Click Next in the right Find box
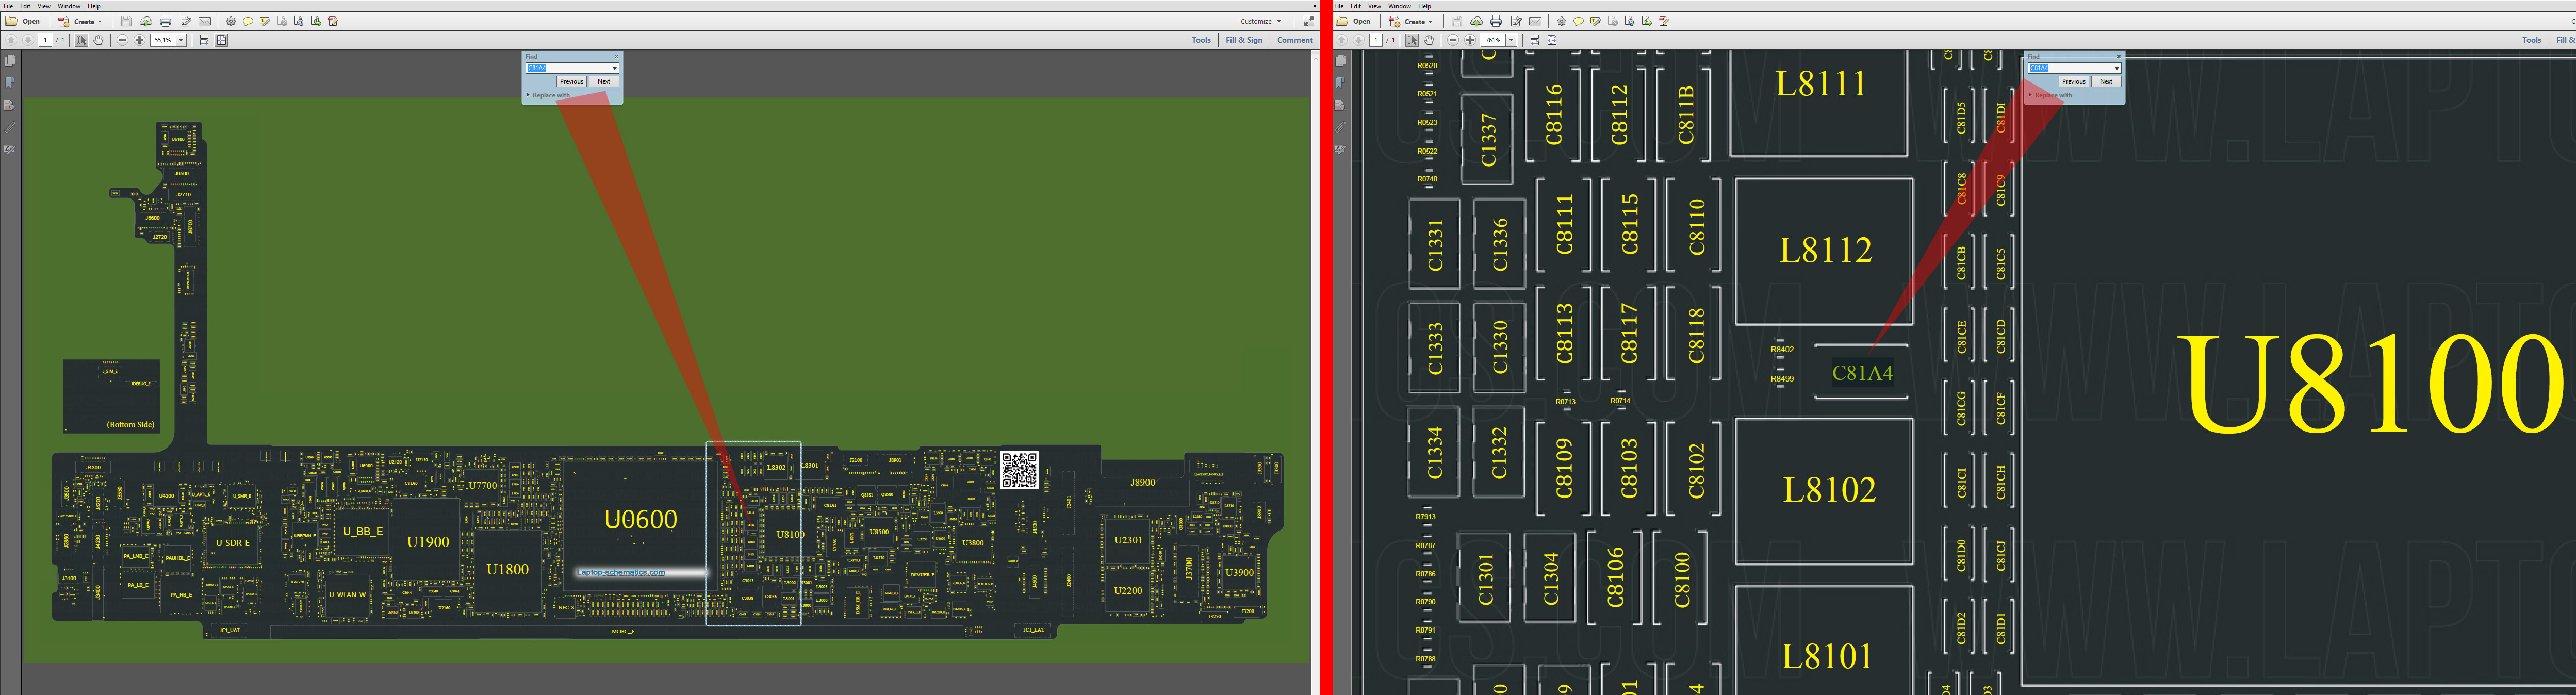The width and height of the screenshot is (2576, 695). tap(2106, 81)
